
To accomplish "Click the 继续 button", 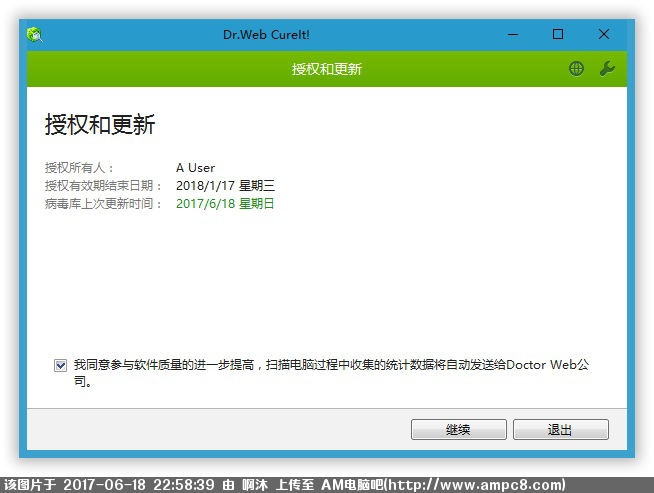I will point(458,429).
